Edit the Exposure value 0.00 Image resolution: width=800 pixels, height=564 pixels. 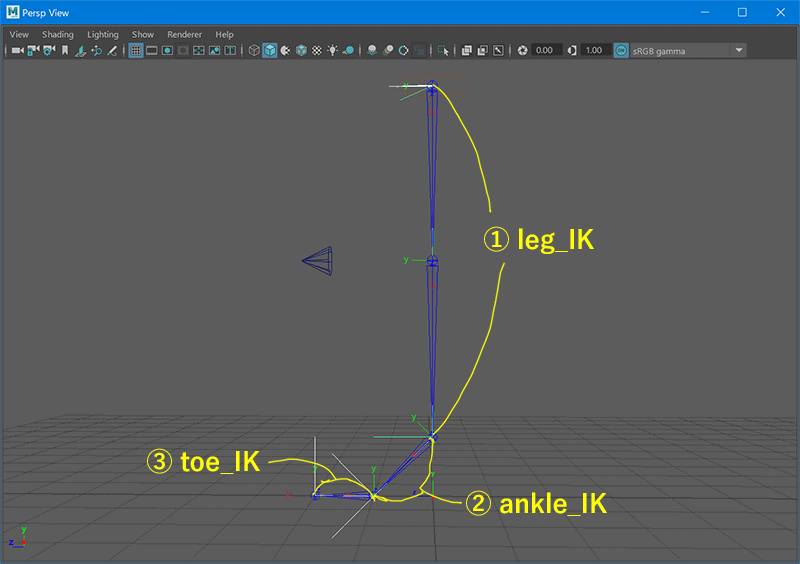545,51
